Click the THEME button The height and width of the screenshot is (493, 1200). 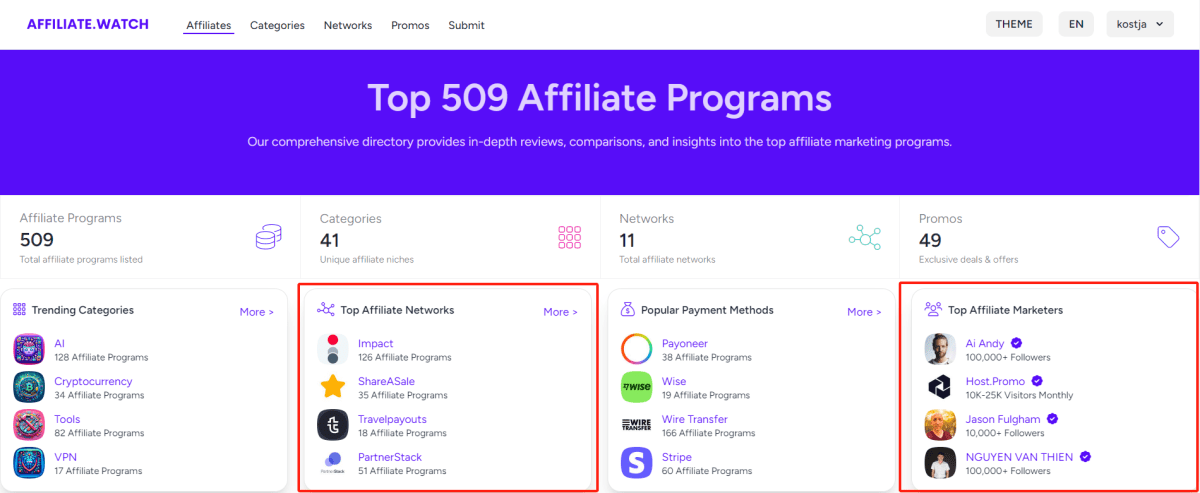[1014, 24]
